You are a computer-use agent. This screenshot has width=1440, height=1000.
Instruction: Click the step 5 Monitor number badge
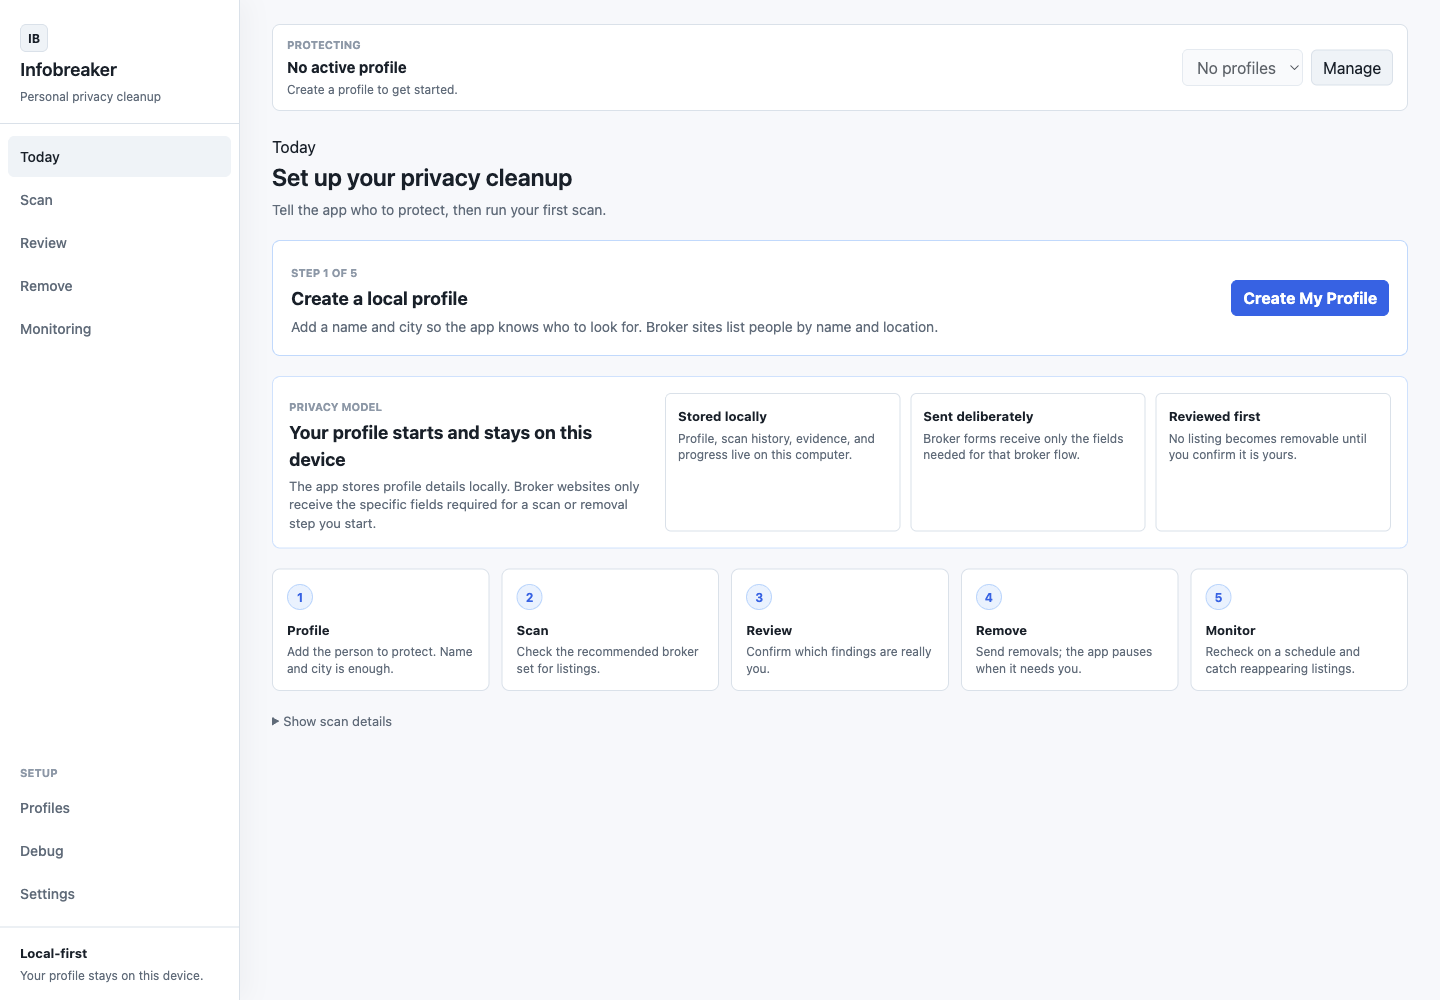pyautogui.click(x=1218, y=597)
